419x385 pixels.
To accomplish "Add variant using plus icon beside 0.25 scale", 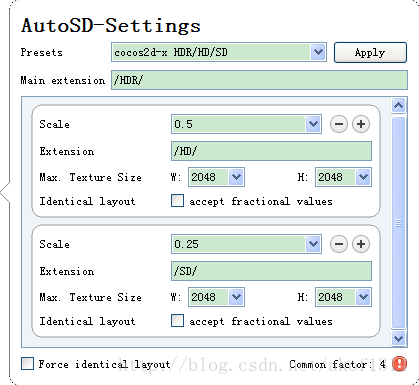I will [x=361, y=244].
